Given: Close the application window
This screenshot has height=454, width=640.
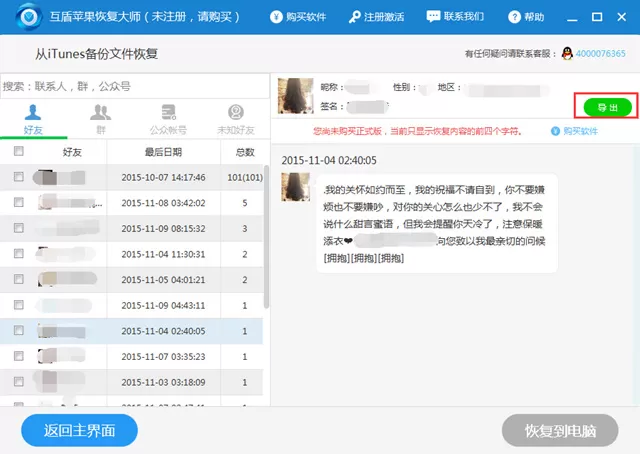Looking at the screenshot, I should pyautogui.click(x=621, y=17).
